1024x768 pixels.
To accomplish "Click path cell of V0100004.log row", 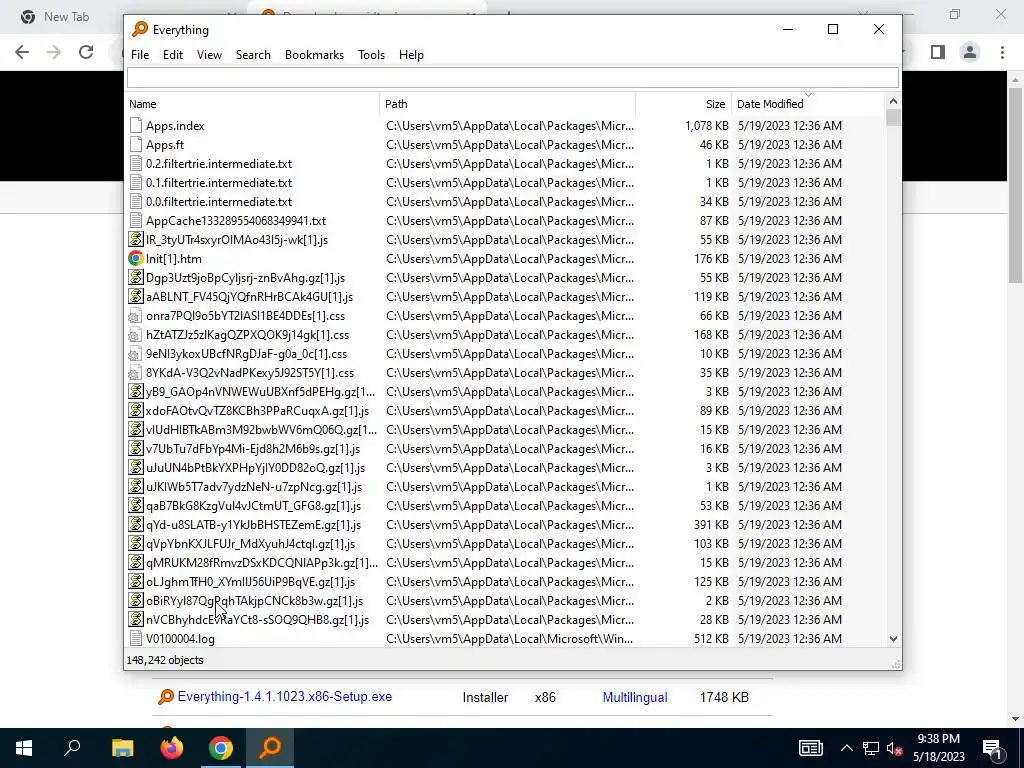I will [509, 638].
